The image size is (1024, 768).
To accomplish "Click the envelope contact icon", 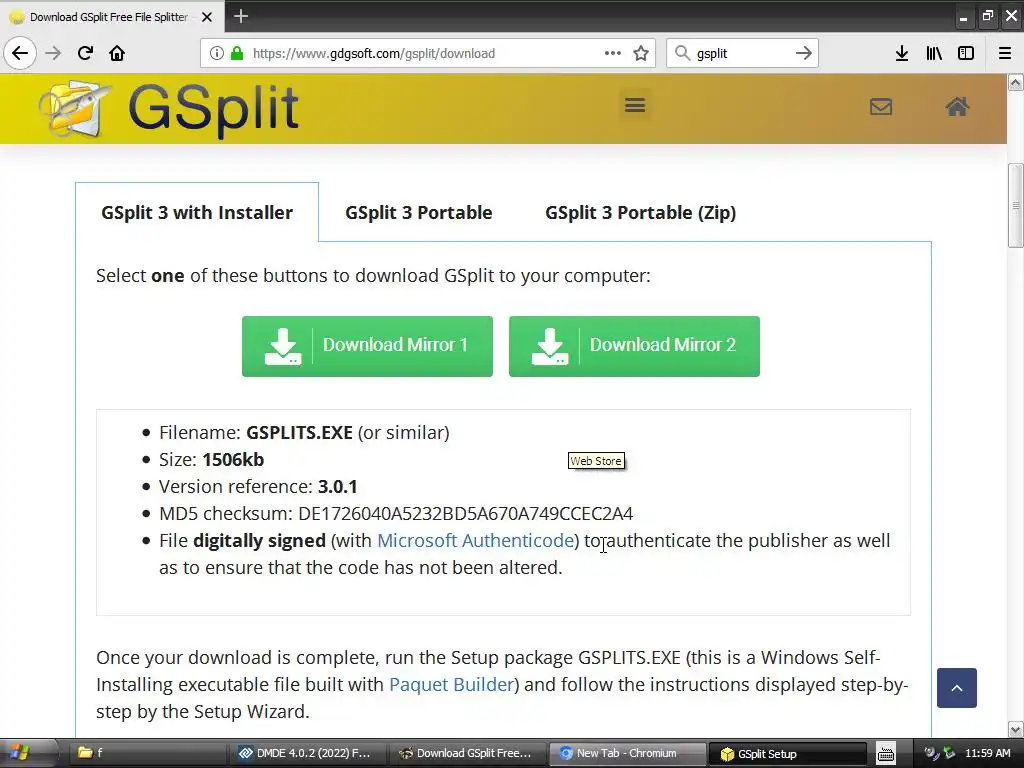I will (881, 106).
